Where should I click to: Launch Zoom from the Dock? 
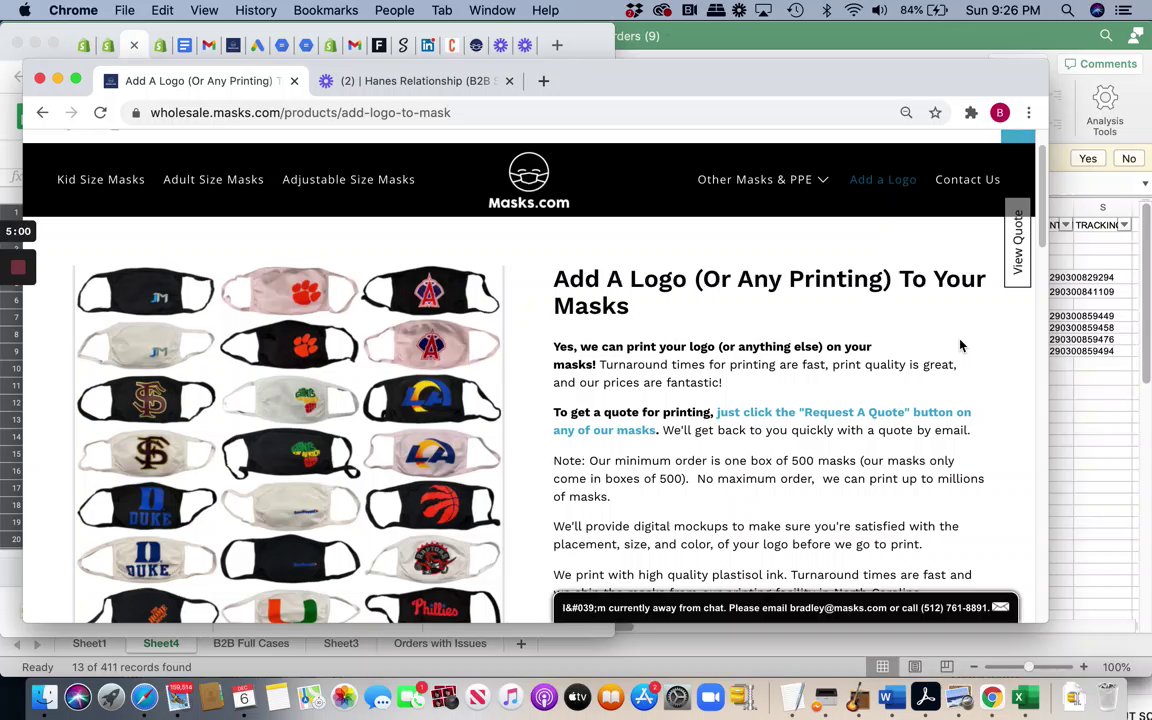[x=710, y=697]
